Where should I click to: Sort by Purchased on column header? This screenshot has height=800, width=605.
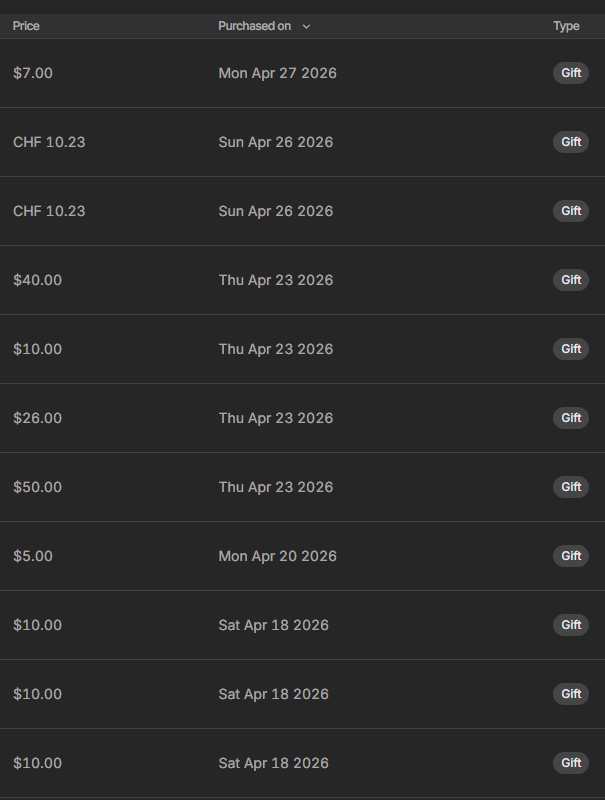pos(255,26)
